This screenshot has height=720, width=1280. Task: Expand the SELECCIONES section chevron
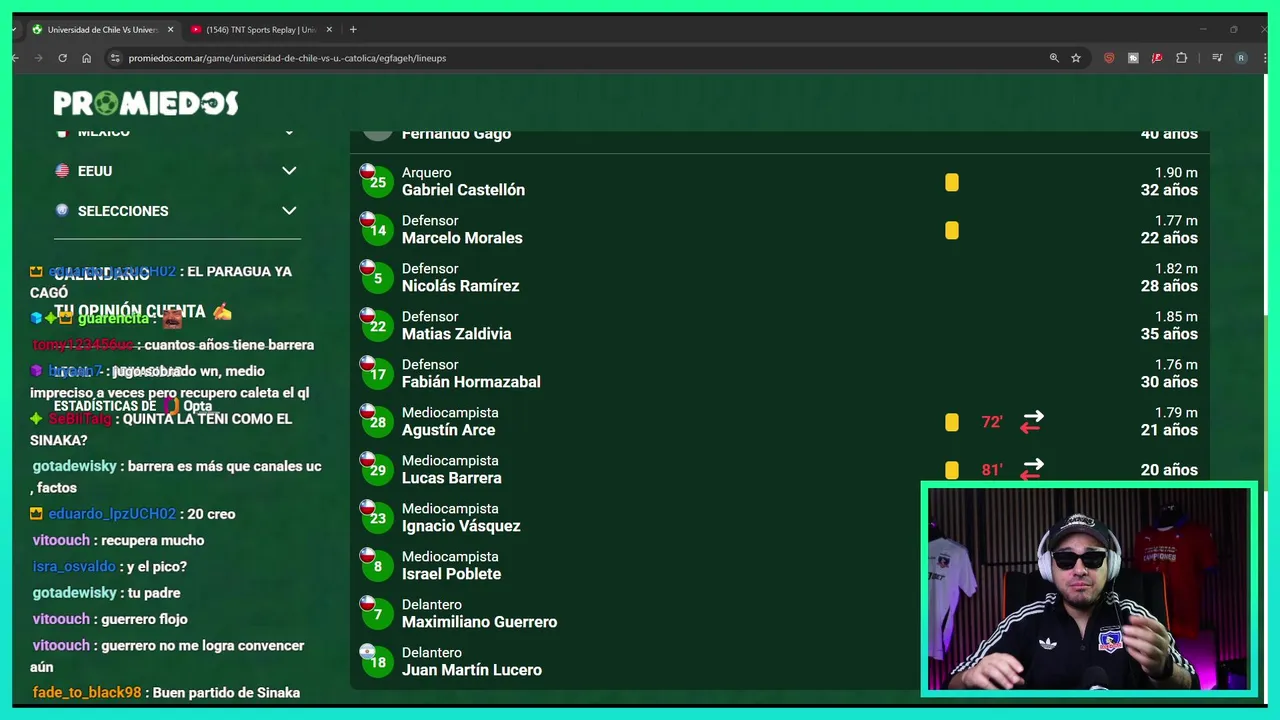coord(289,211)
